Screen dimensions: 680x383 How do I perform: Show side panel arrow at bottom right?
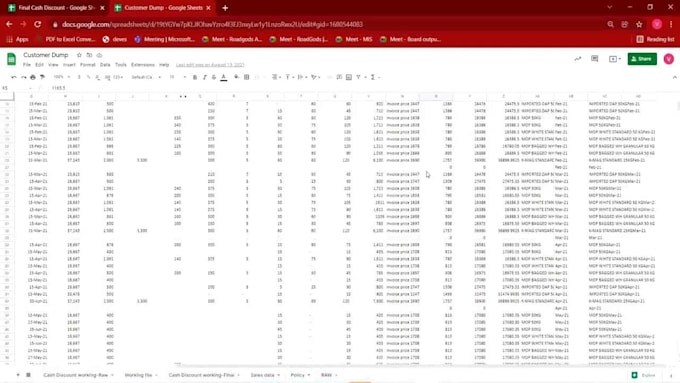point(670,375)
